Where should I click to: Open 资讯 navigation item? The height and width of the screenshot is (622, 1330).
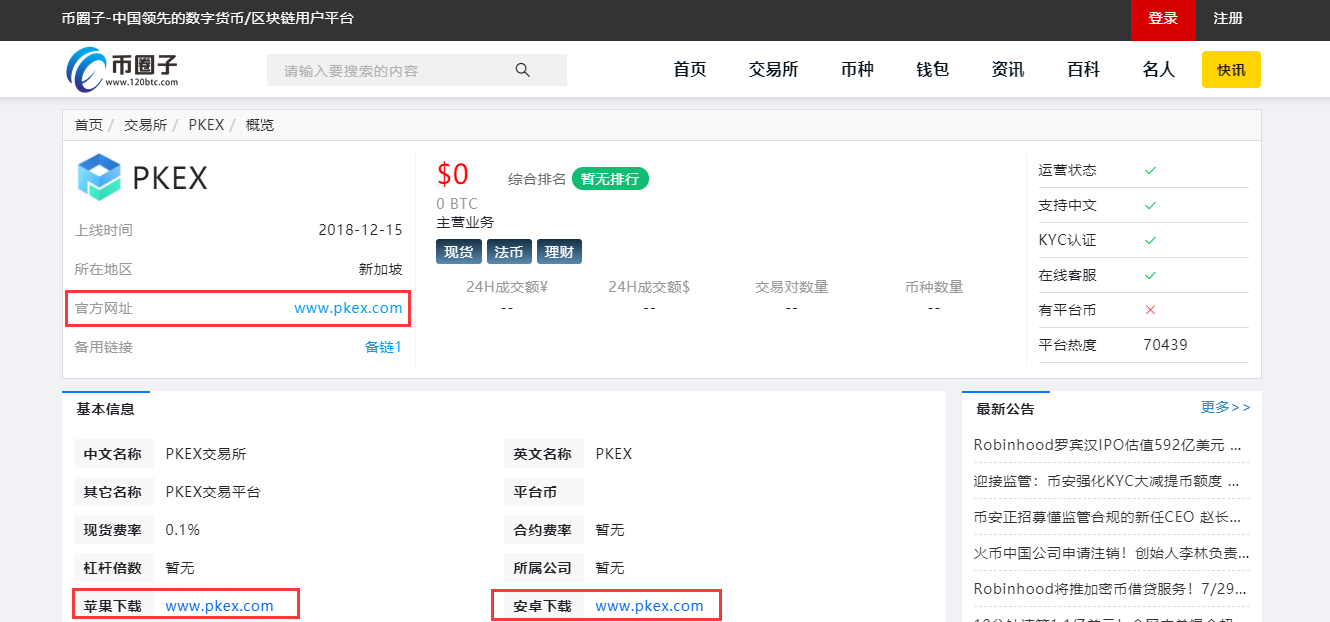(1008, 69)
